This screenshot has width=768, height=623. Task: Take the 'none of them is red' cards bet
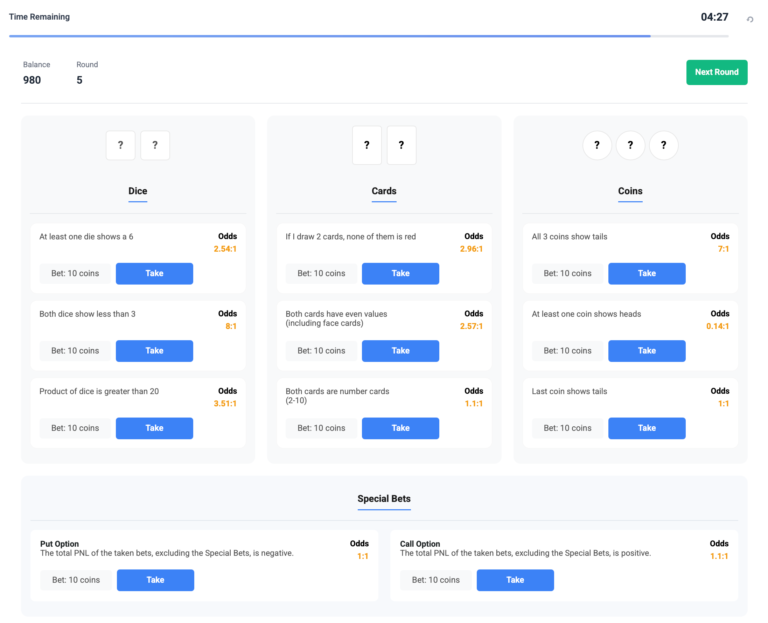[x=401, y=273]
